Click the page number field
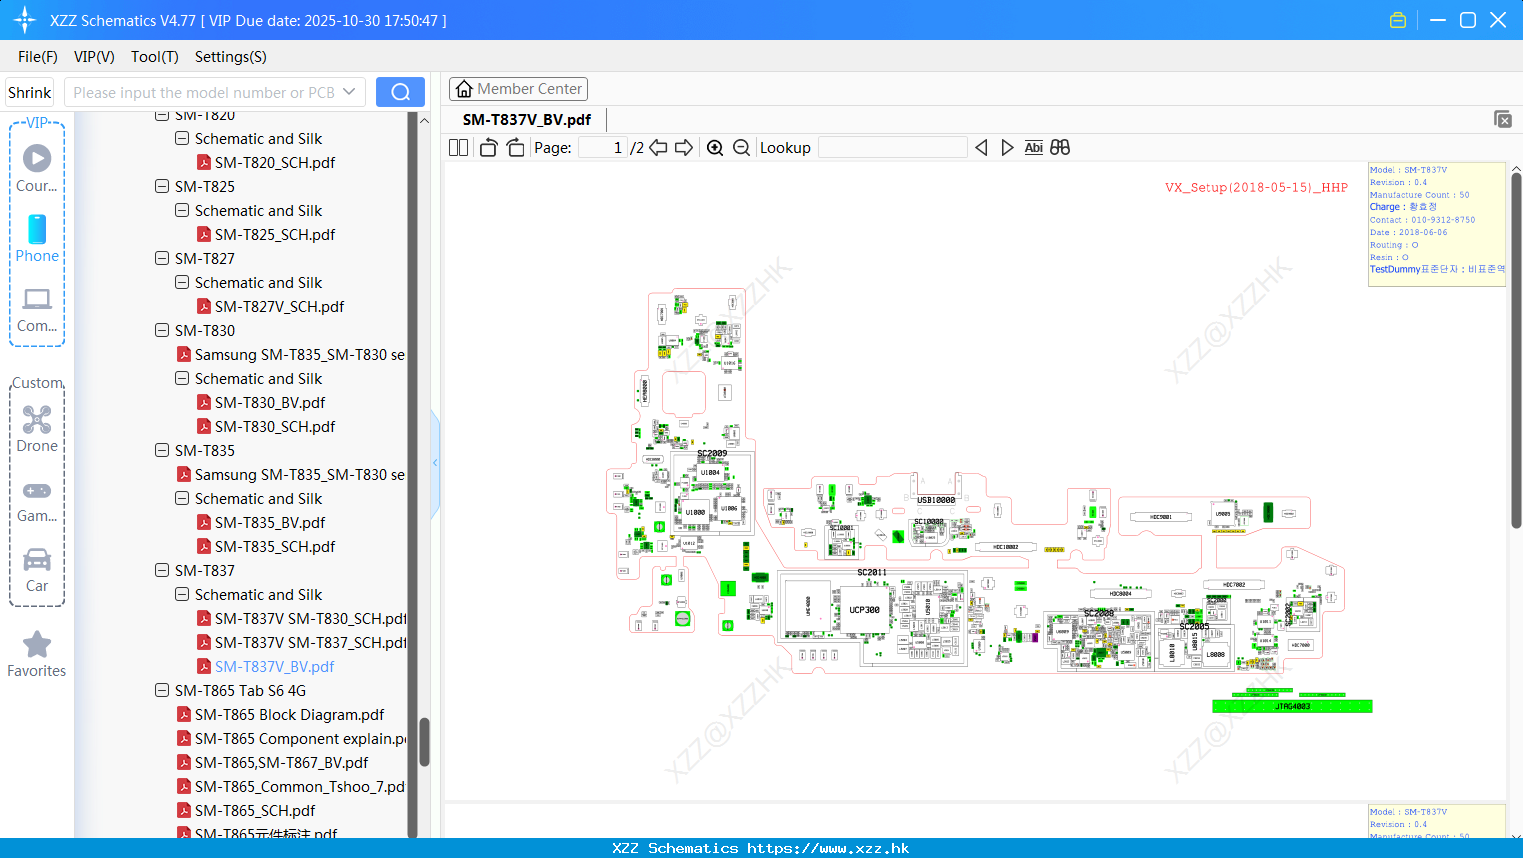The height and width of the screenshot is (858, 1523). tap(603, 147)
